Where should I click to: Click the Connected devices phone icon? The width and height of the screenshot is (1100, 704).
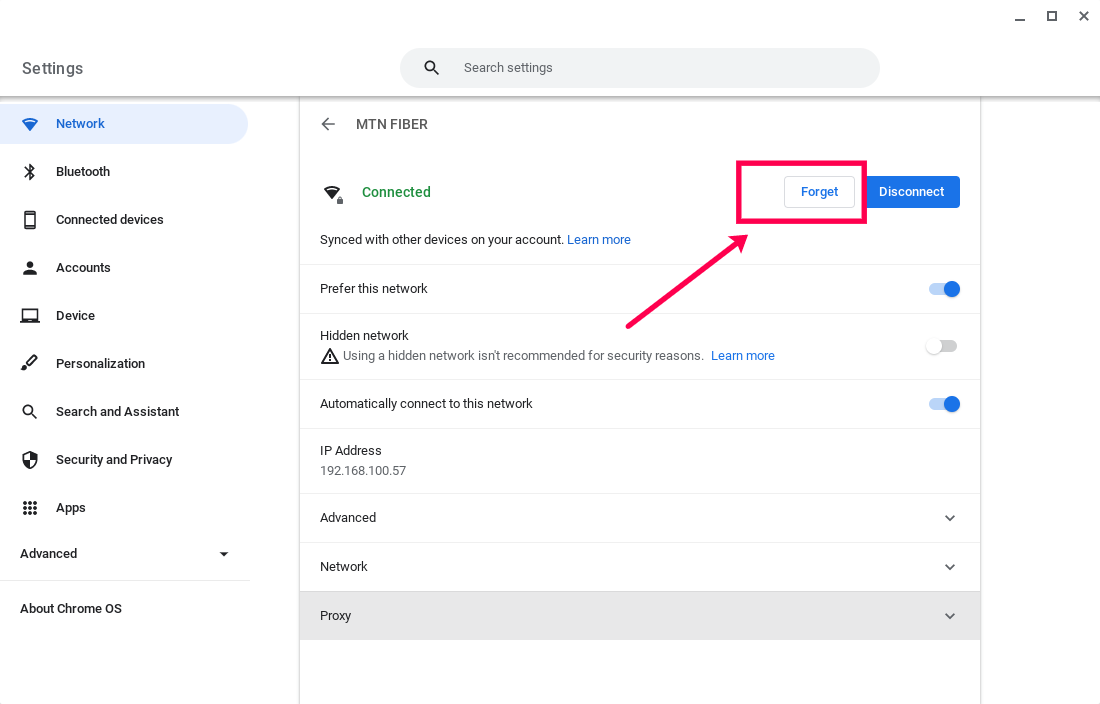[29, 219]
